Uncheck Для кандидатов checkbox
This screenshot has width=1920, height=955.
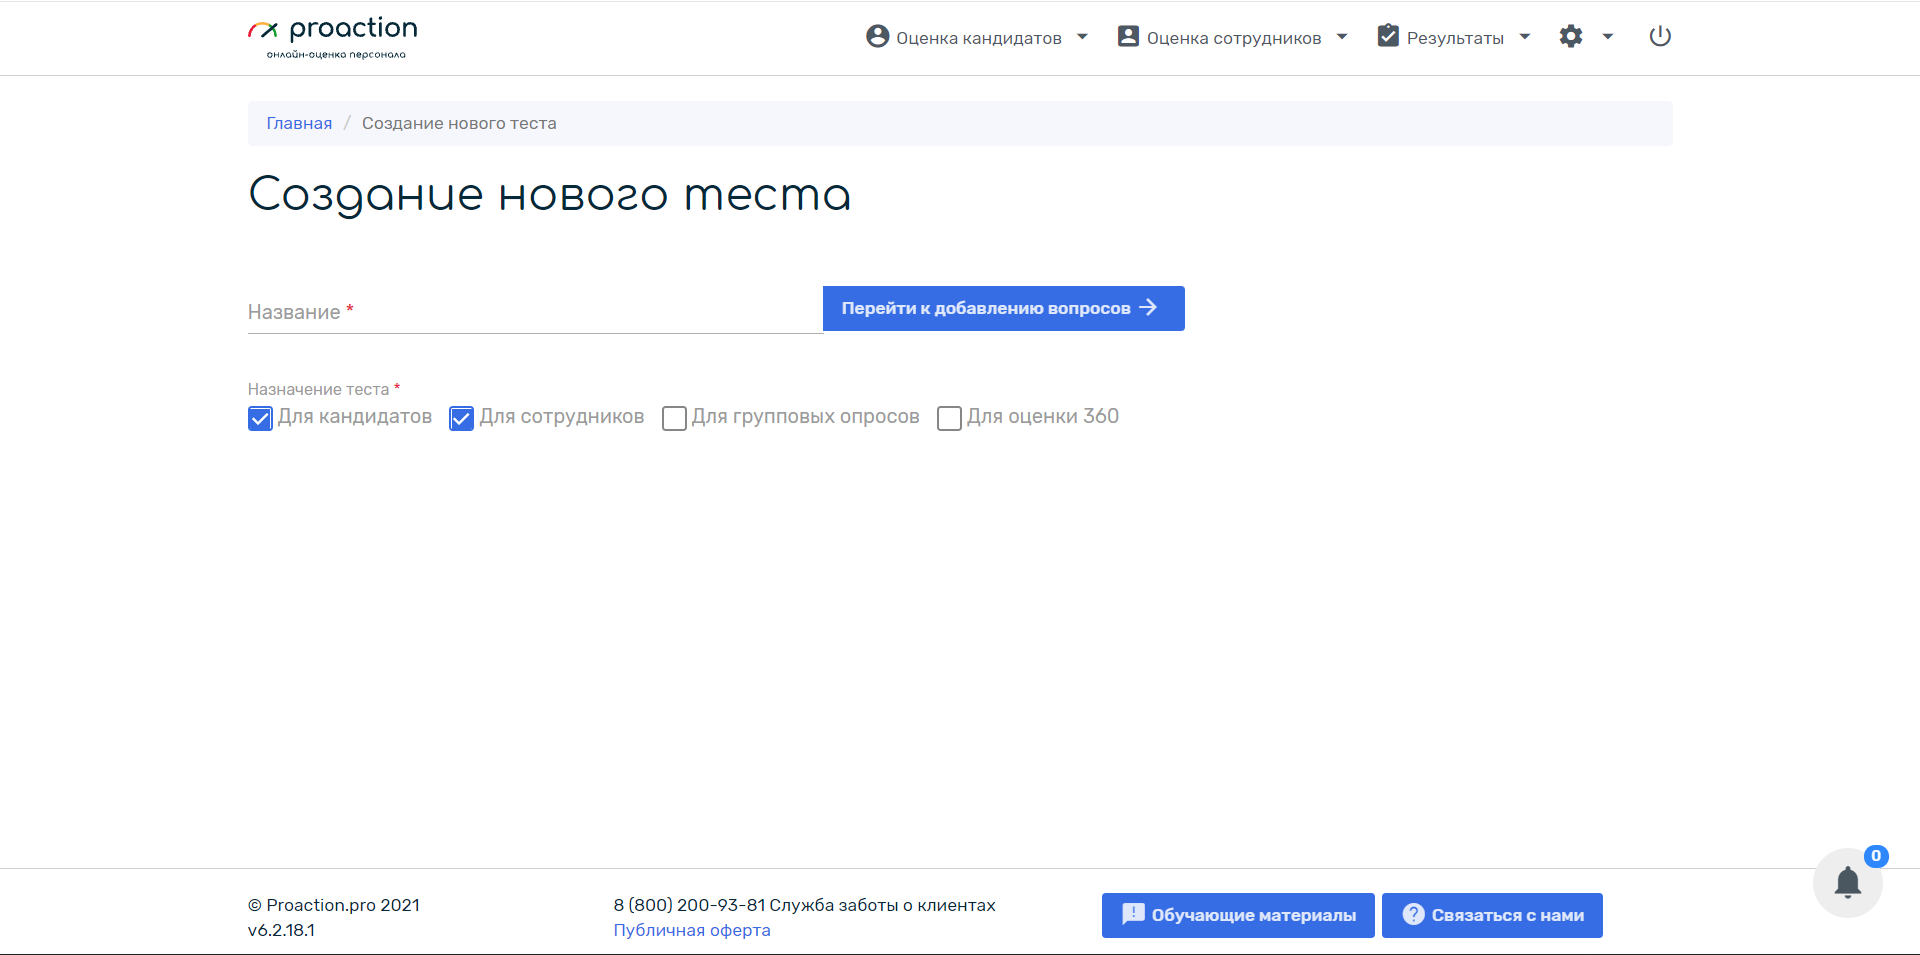pos(260,418)
